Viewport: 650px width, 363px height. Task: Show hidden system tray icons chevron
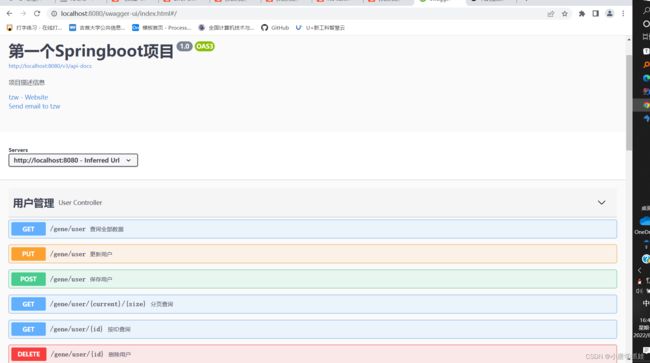point(640,270)
